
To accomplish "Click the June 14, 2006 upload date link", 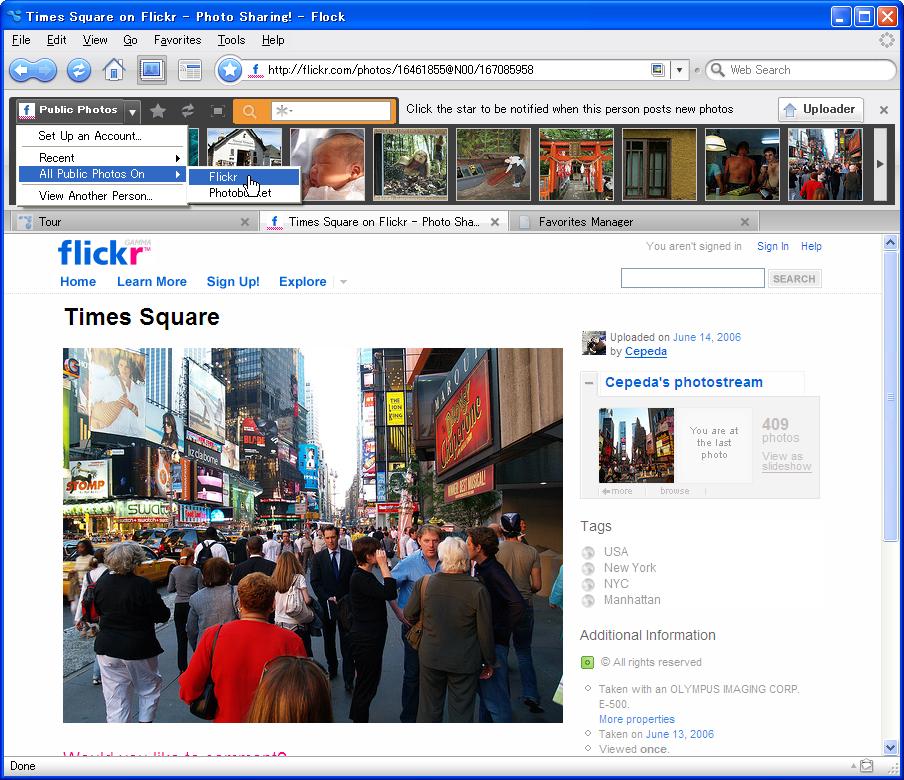I will point(707,337).
